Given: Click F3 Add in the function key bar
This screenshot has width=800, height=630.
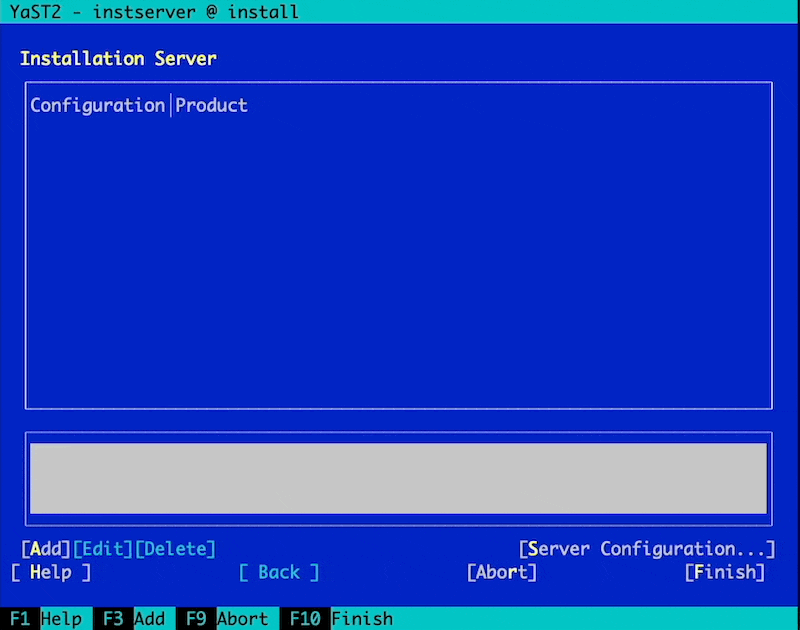Looking at the screenshot, I should [134, 619].
